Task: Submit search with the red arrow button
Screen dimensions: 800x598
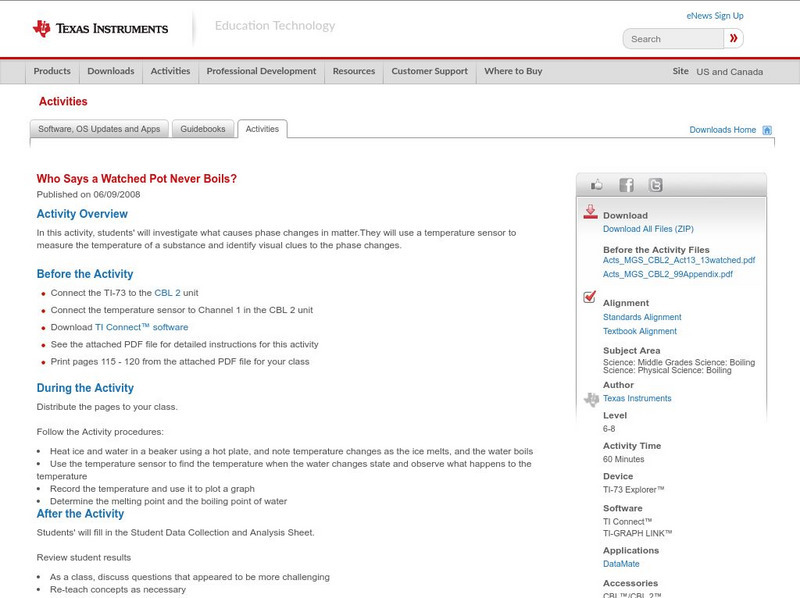Action: [x=733, y=38]
